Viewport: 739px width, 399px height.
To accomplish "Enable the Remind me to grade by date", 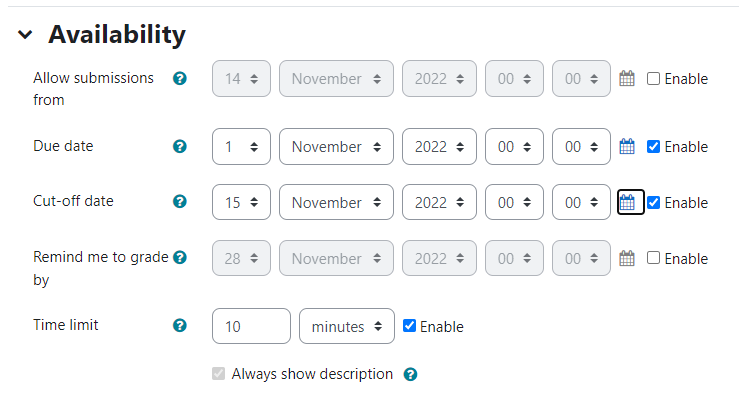I will tap(653, 258).
